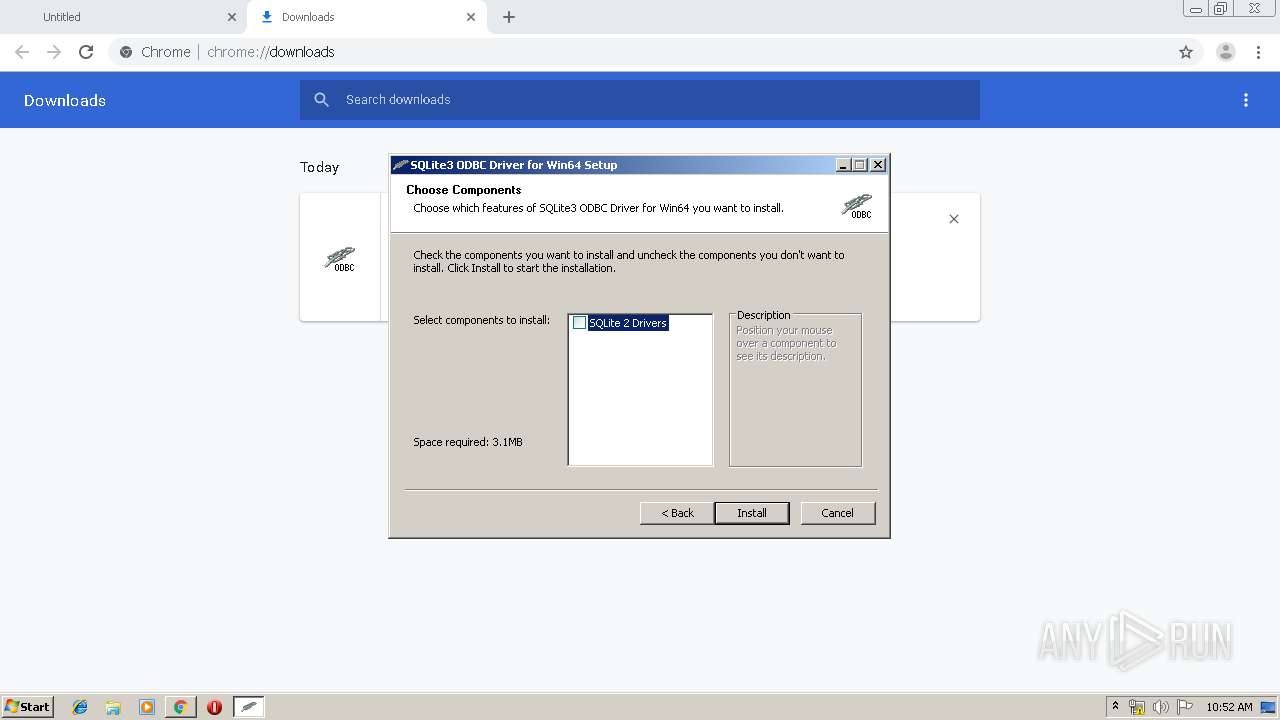The image size is (1280, 720).
Task: Close the Downloads tab
Action: tap(471, 17)
